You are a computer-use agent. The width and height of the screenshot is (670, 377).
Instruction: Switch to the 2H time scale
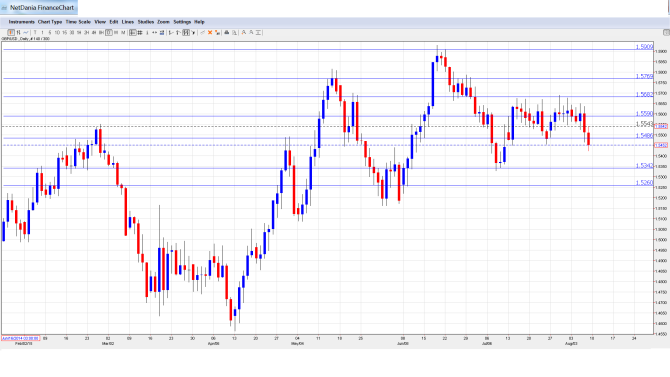(86, 32)
